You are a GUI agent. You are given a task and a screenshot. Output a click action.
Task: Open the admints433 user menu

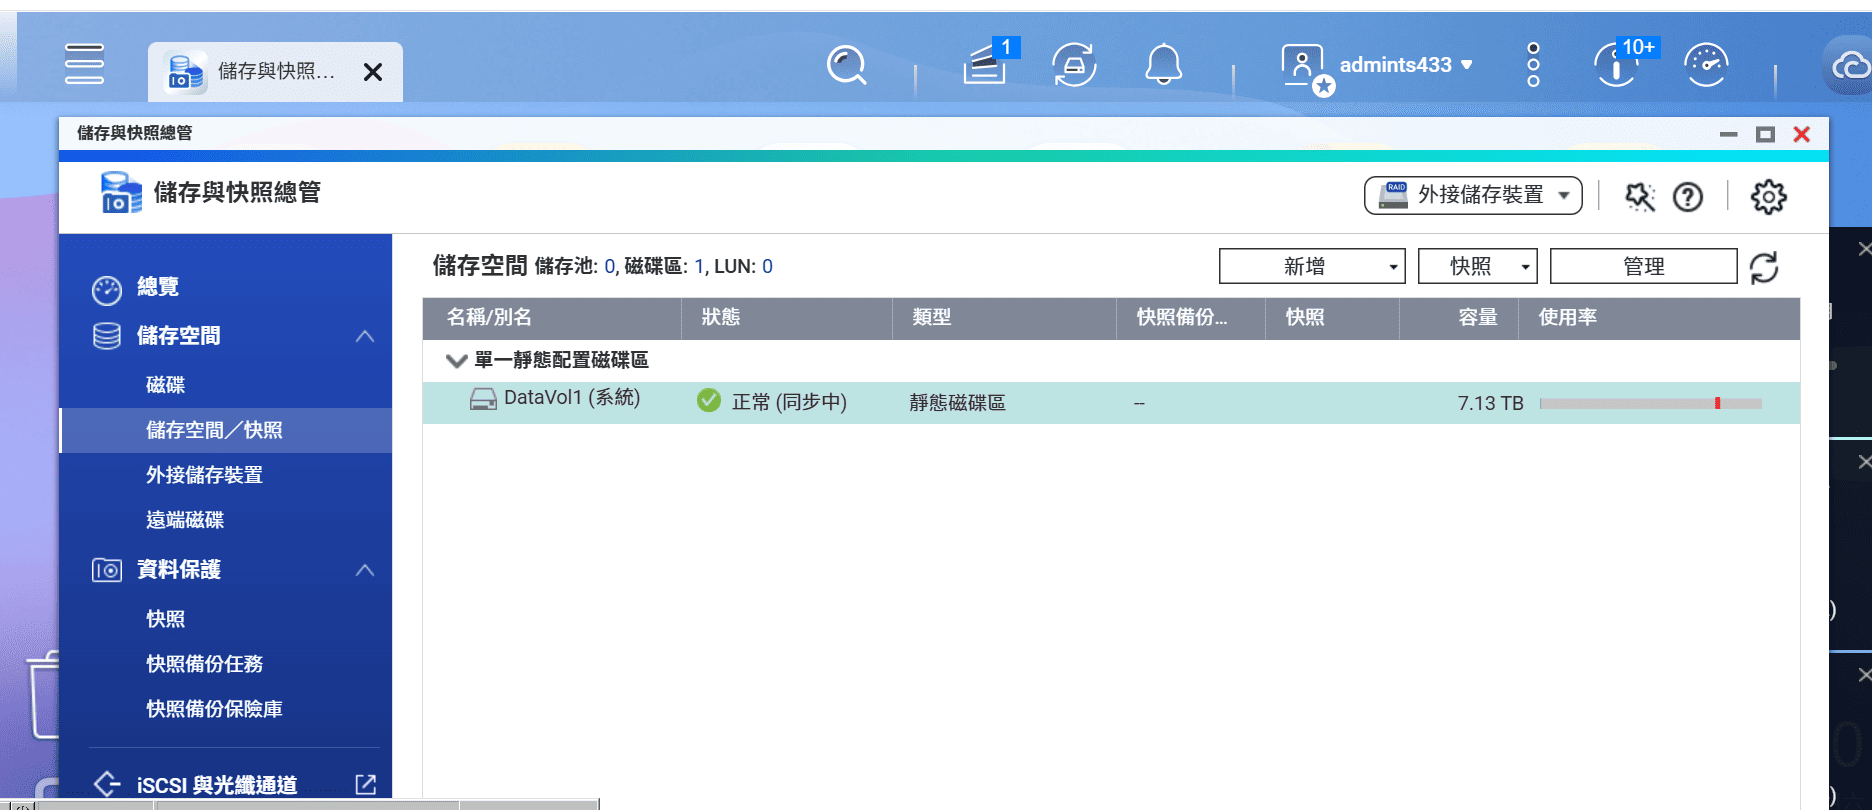tap(1404, 65)
